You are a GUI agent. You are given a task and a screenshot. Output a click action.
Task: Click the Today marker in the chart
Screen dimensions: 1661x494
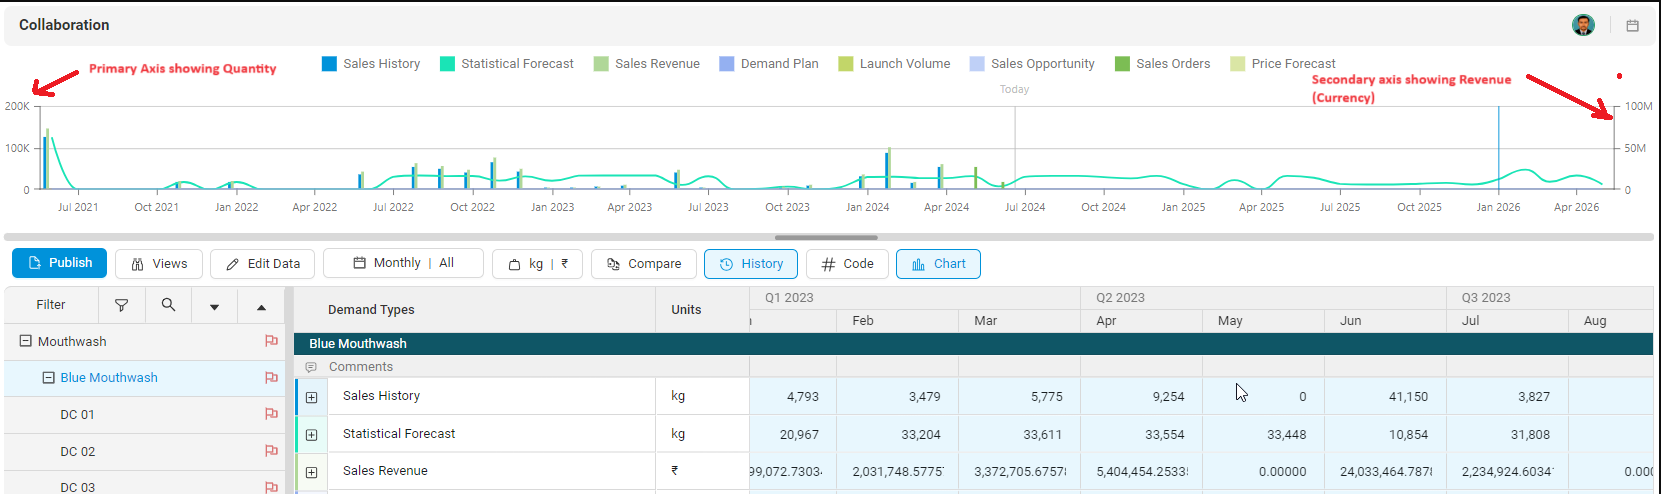(x=1014, y=90)
